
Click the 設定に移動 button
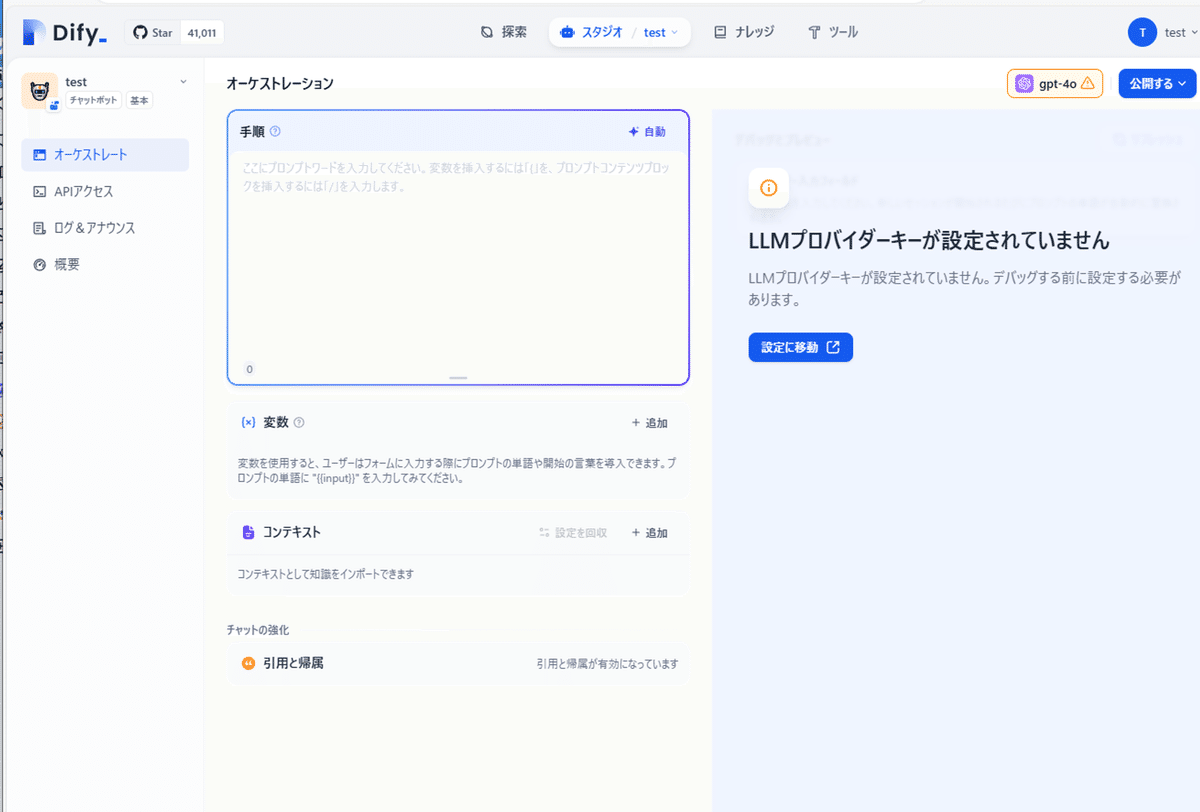[x=800, y=347]
